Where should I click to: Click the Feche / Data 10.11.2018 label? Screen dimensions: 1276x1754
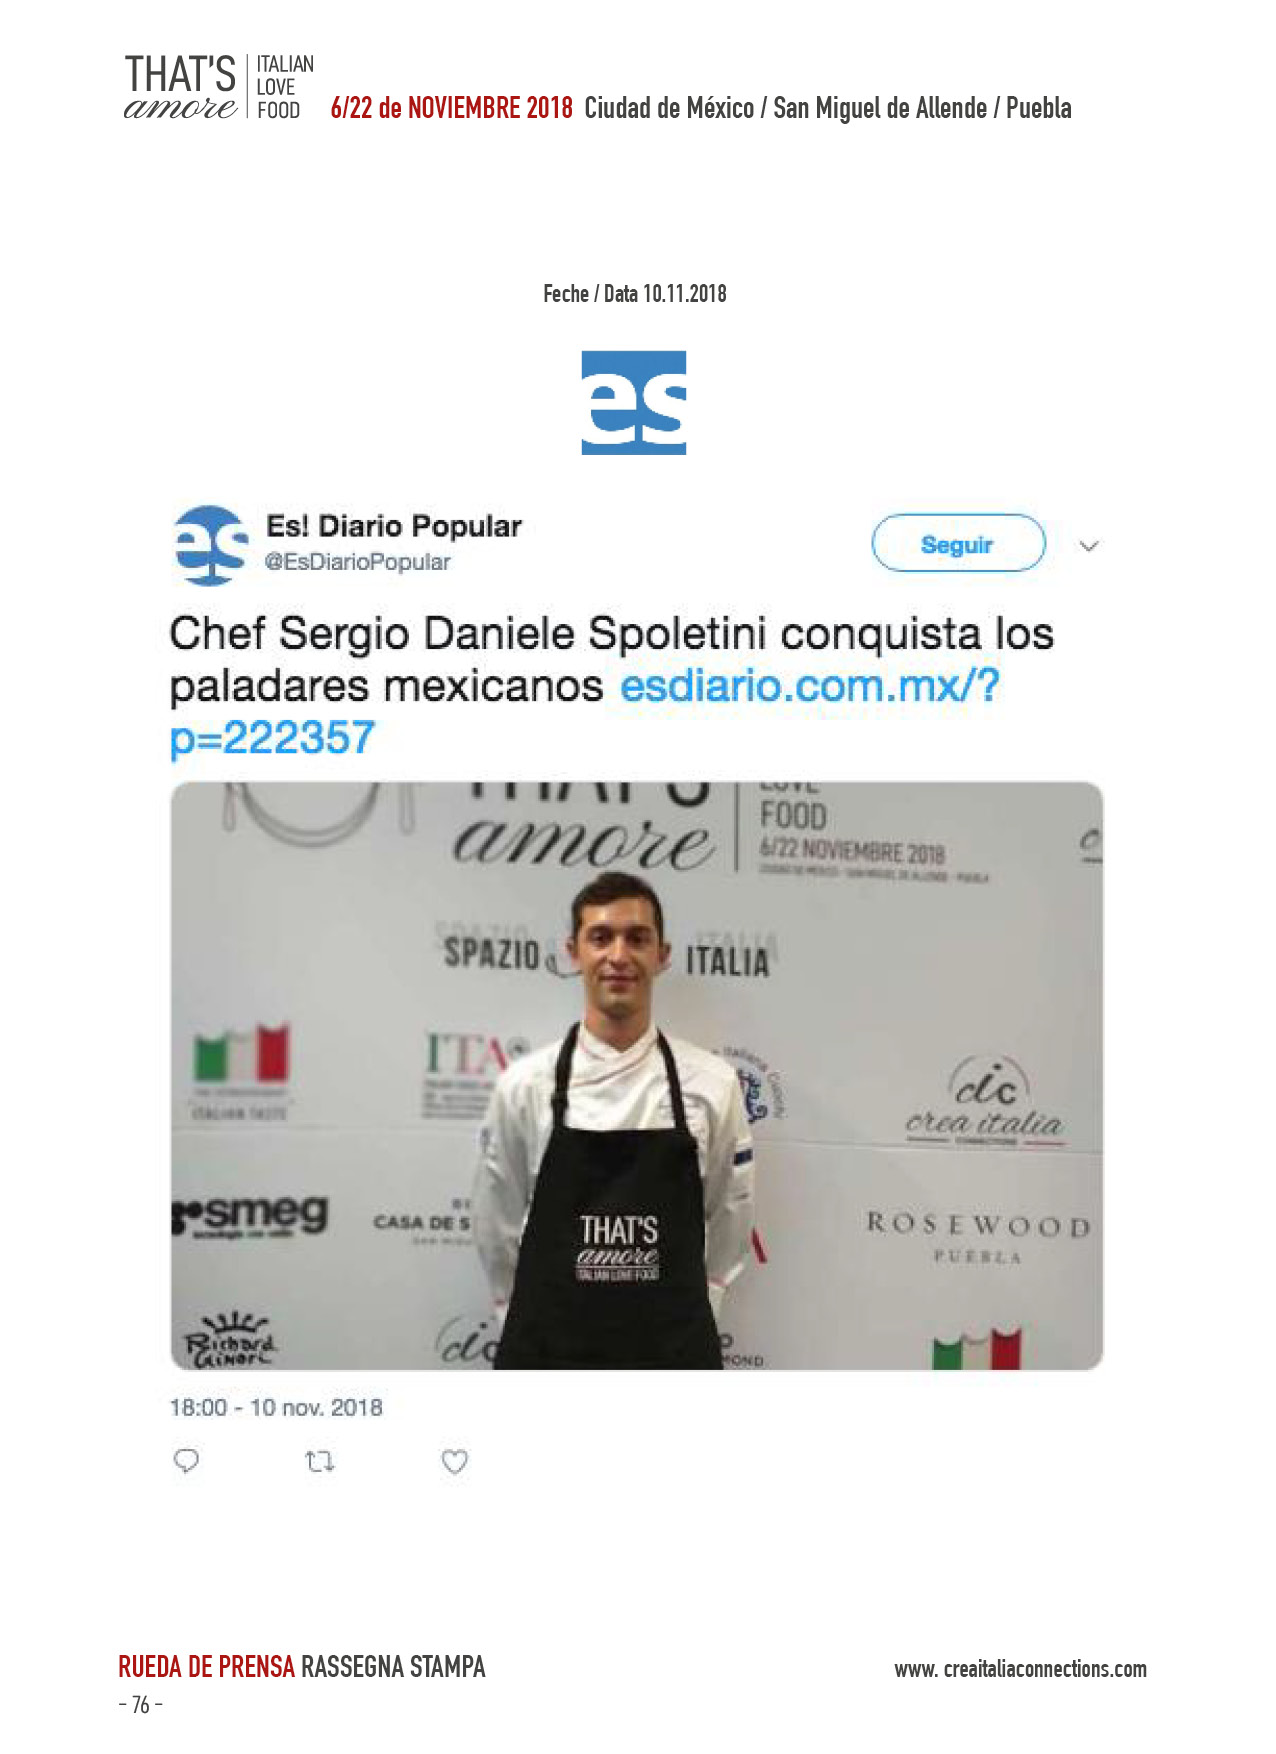[635, 294]
